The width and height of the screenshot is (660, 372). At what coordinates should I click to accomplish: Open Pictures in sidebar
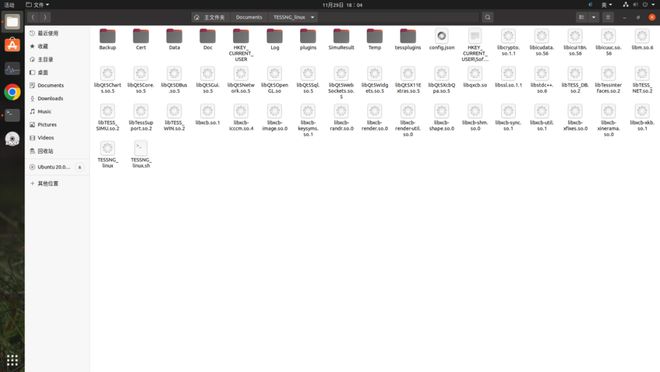(x=58, y=125)
